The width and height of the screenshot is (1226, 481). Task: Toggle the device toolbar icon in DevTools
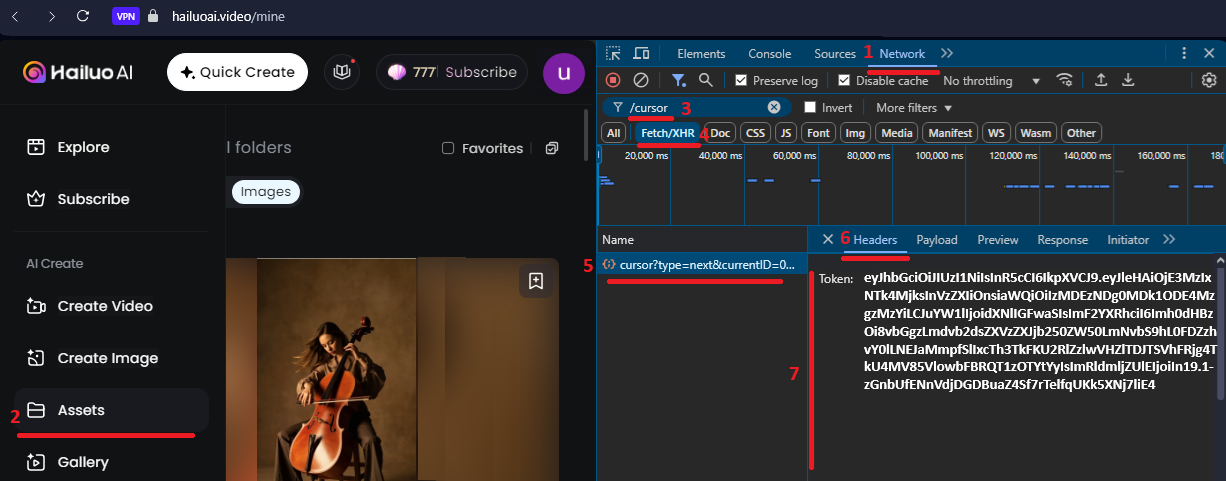pyautogui.click(x=642, y=53)
